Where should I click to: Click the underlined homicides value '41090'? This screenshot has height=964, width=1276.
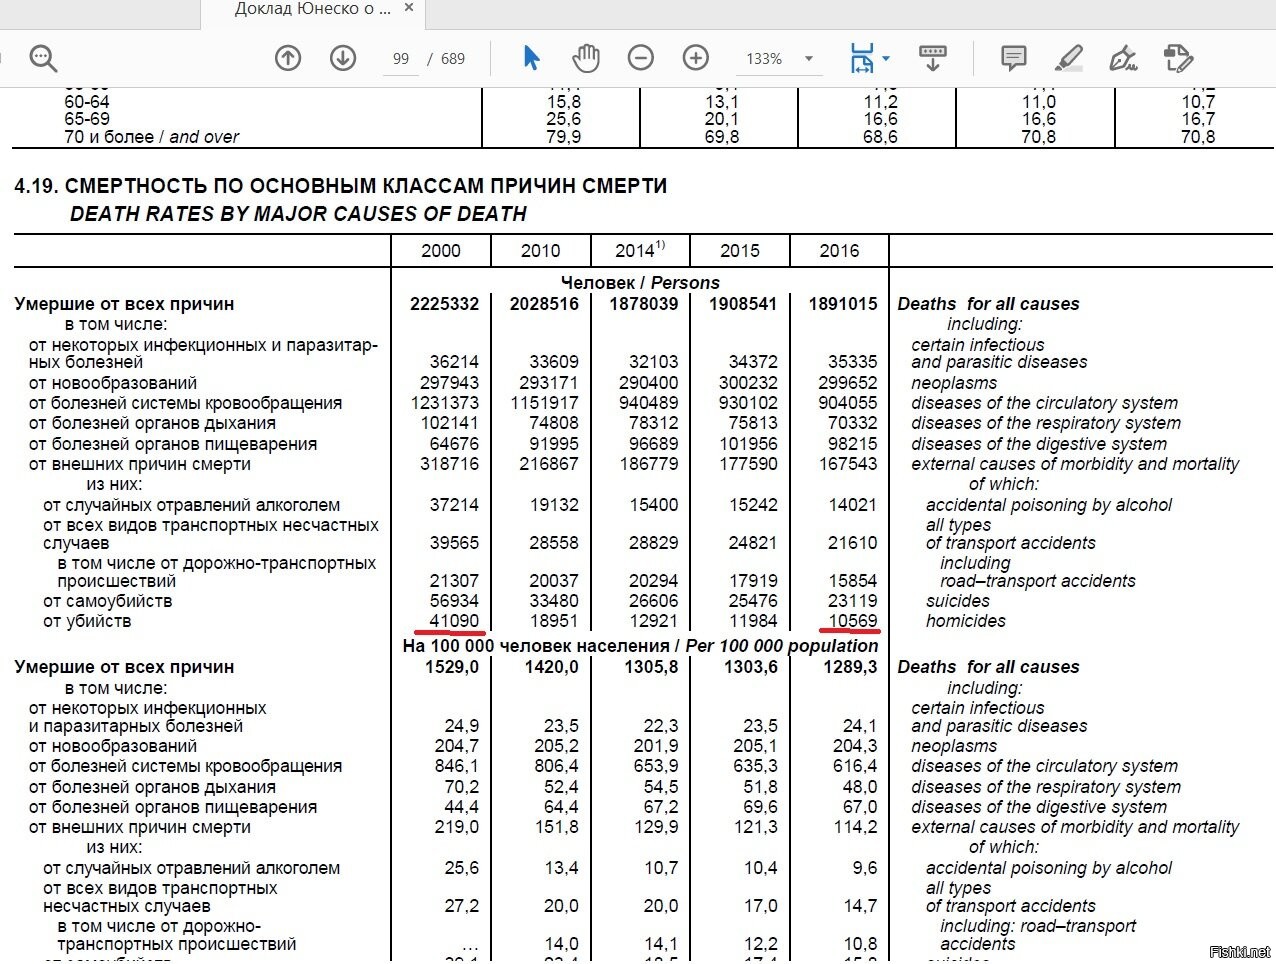(454, 621)
